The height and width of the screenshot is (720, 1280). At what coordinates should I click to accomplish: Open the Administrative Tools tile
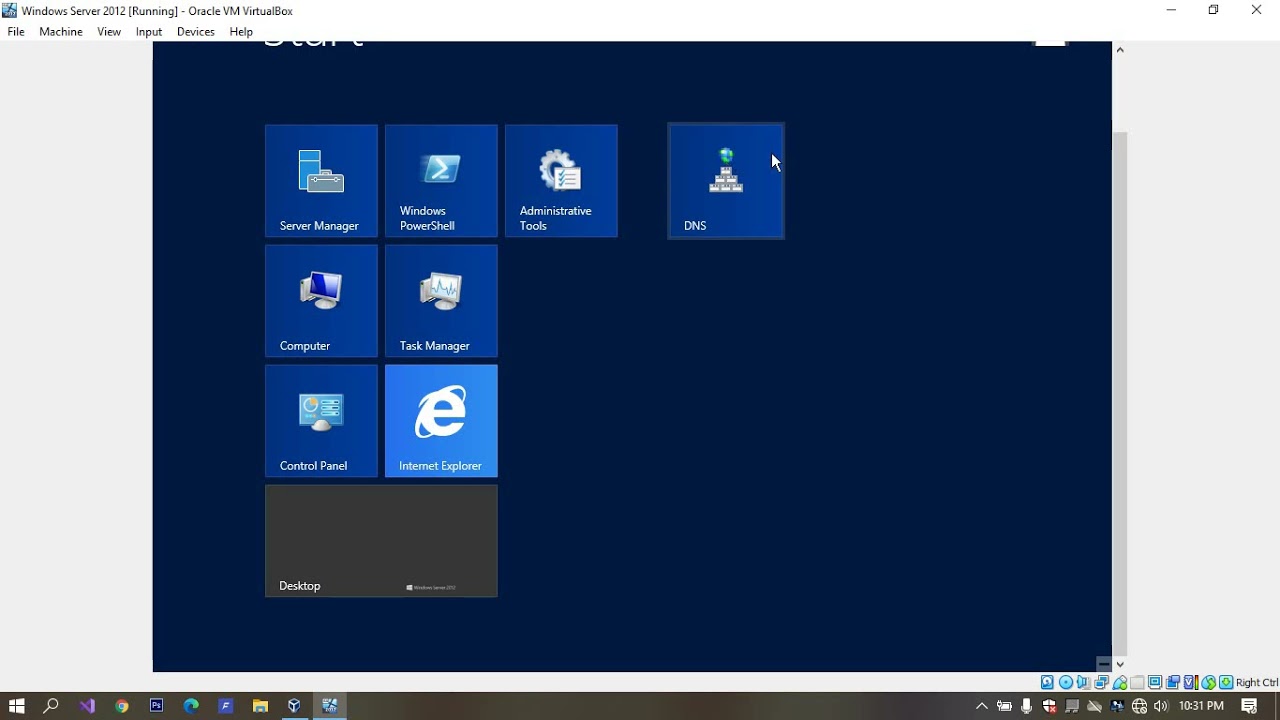coord(561,181)
